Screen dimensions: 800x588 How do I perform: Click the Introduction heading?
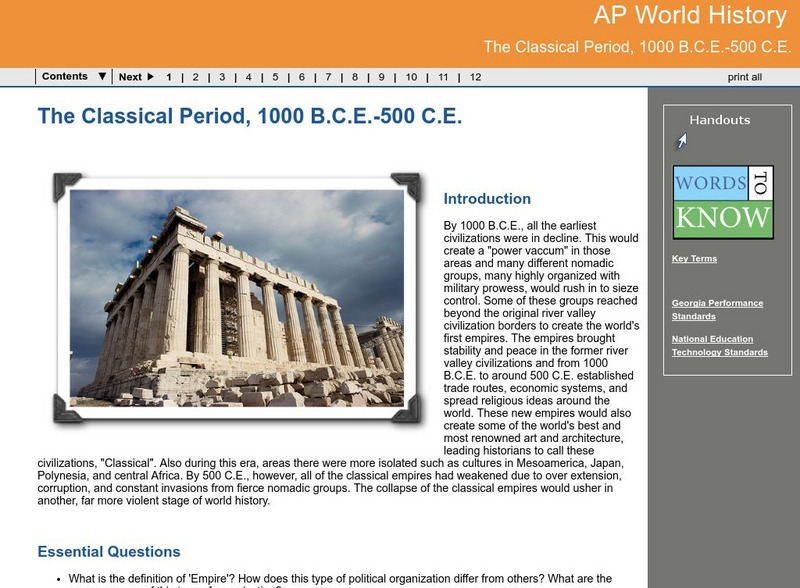click(487, 199)
